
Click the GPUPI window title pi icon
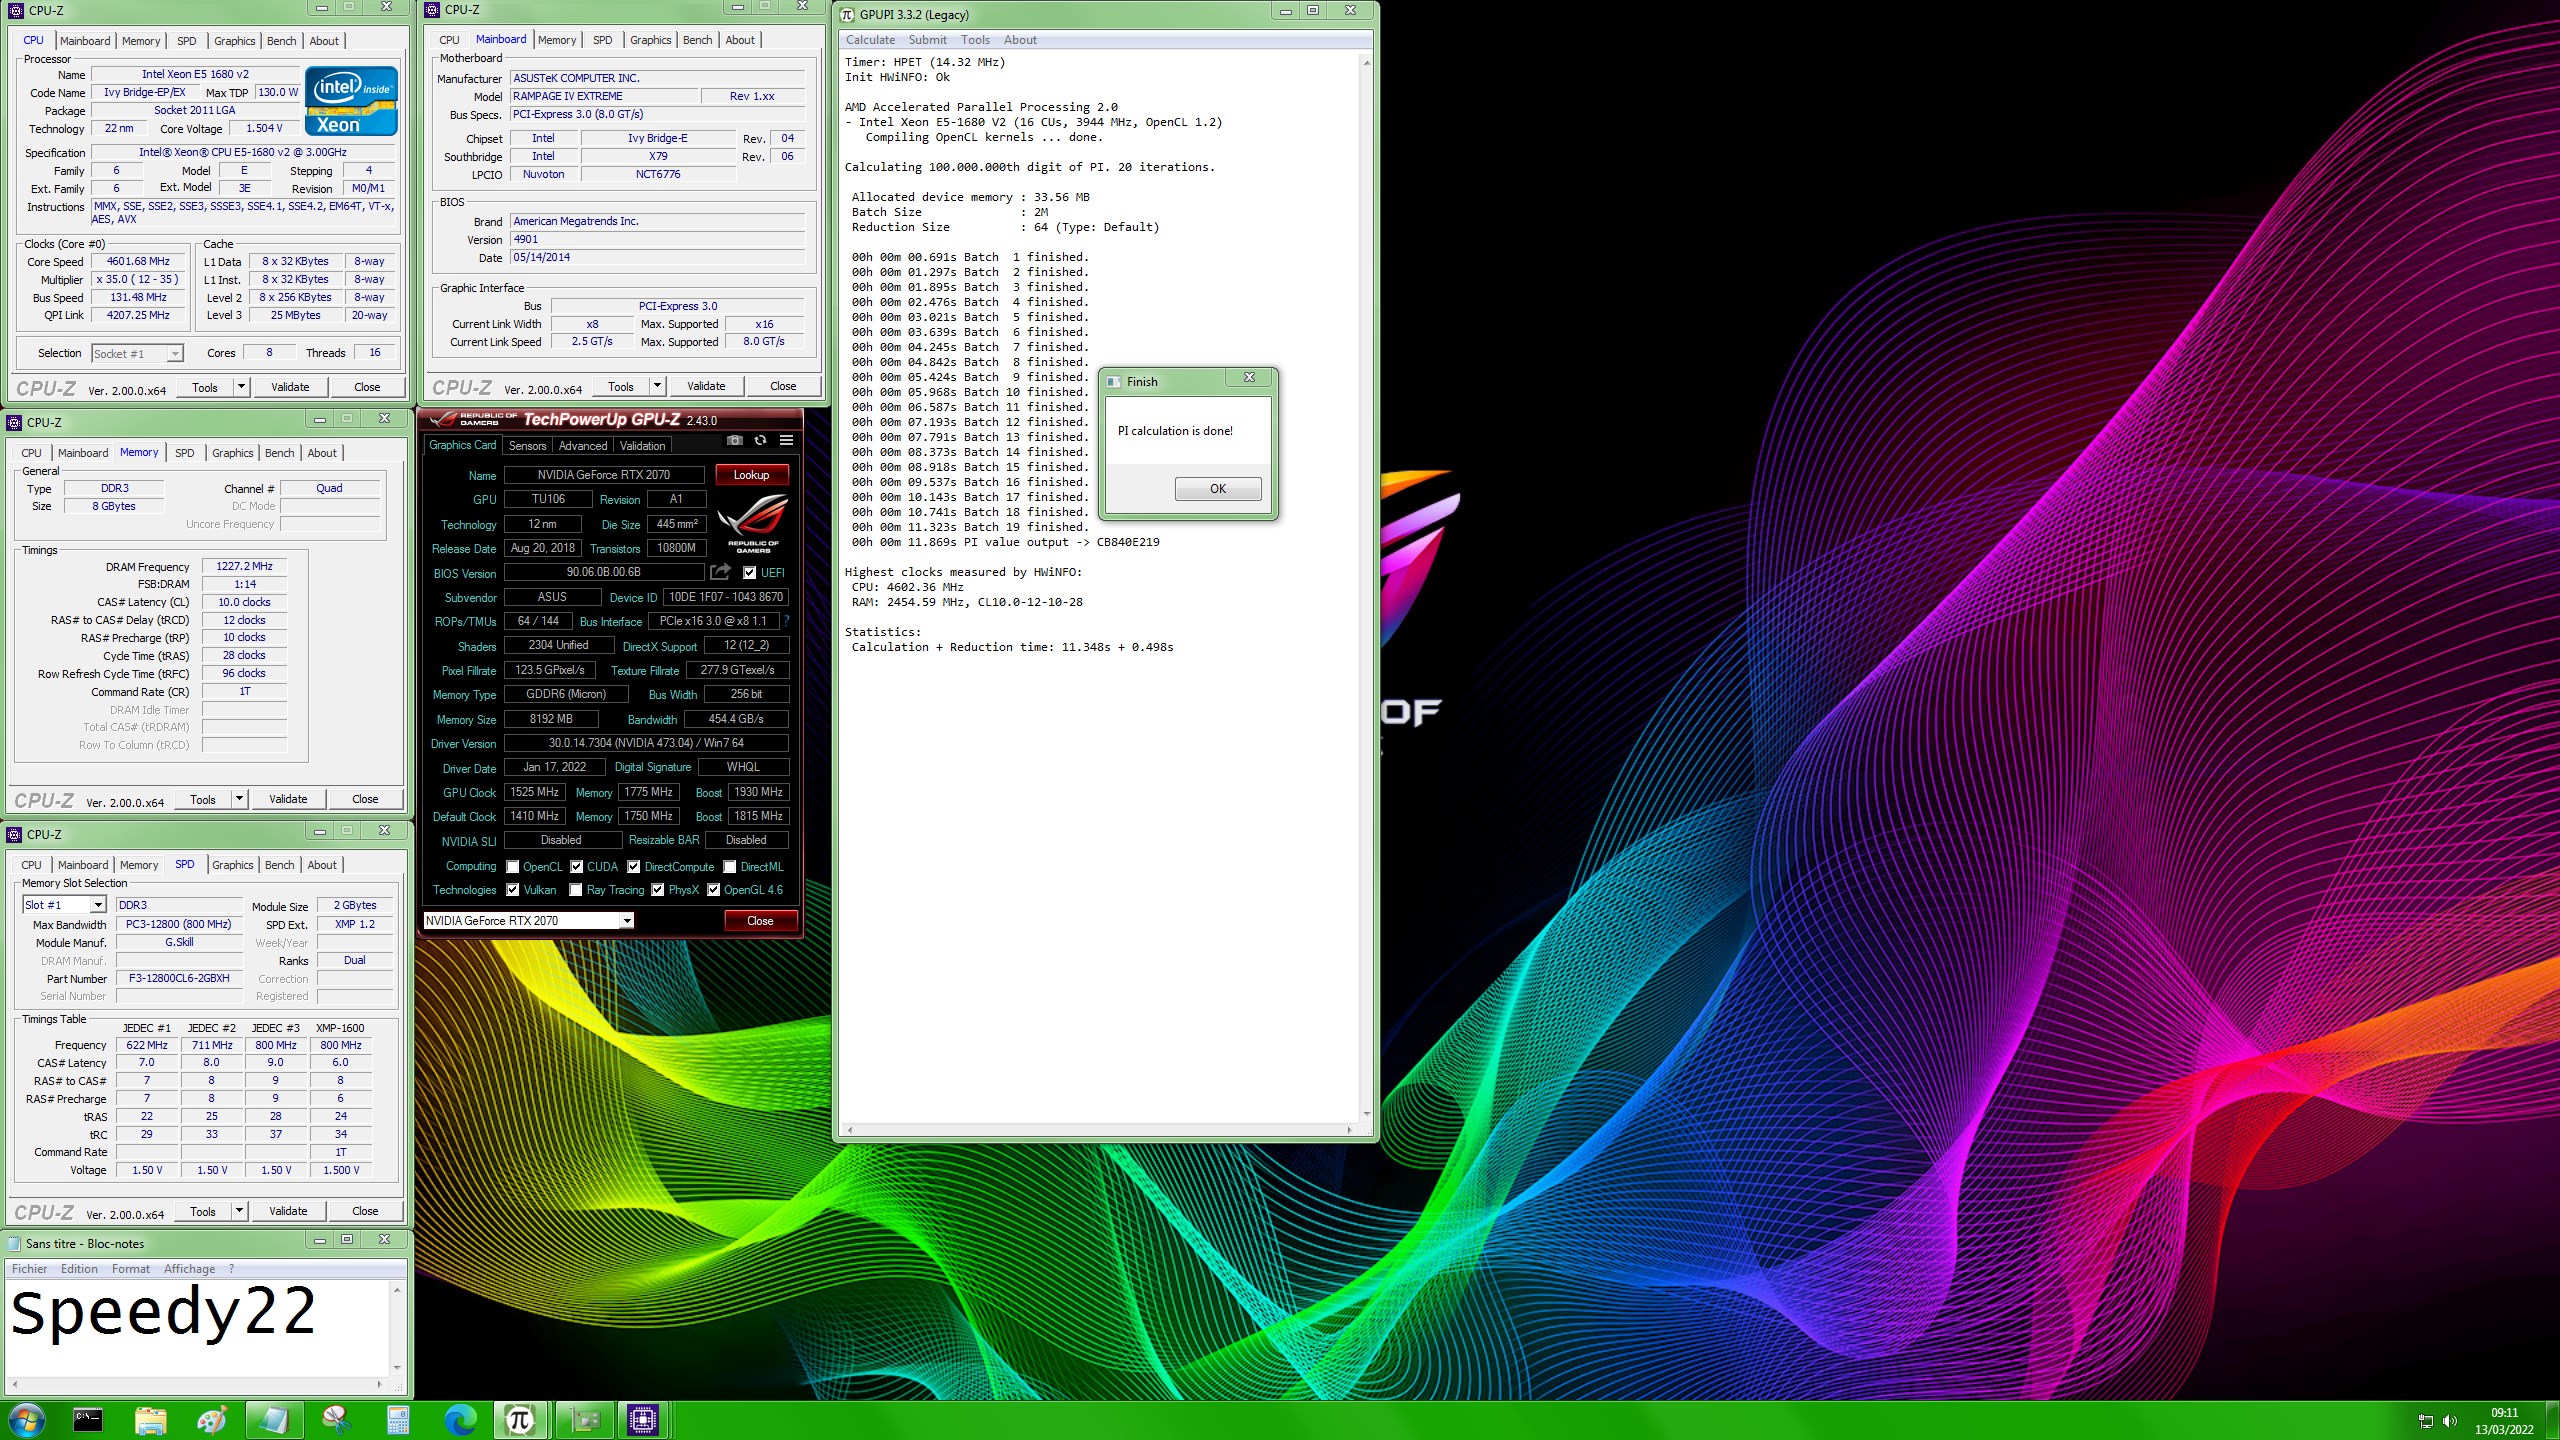pos(847,14)
